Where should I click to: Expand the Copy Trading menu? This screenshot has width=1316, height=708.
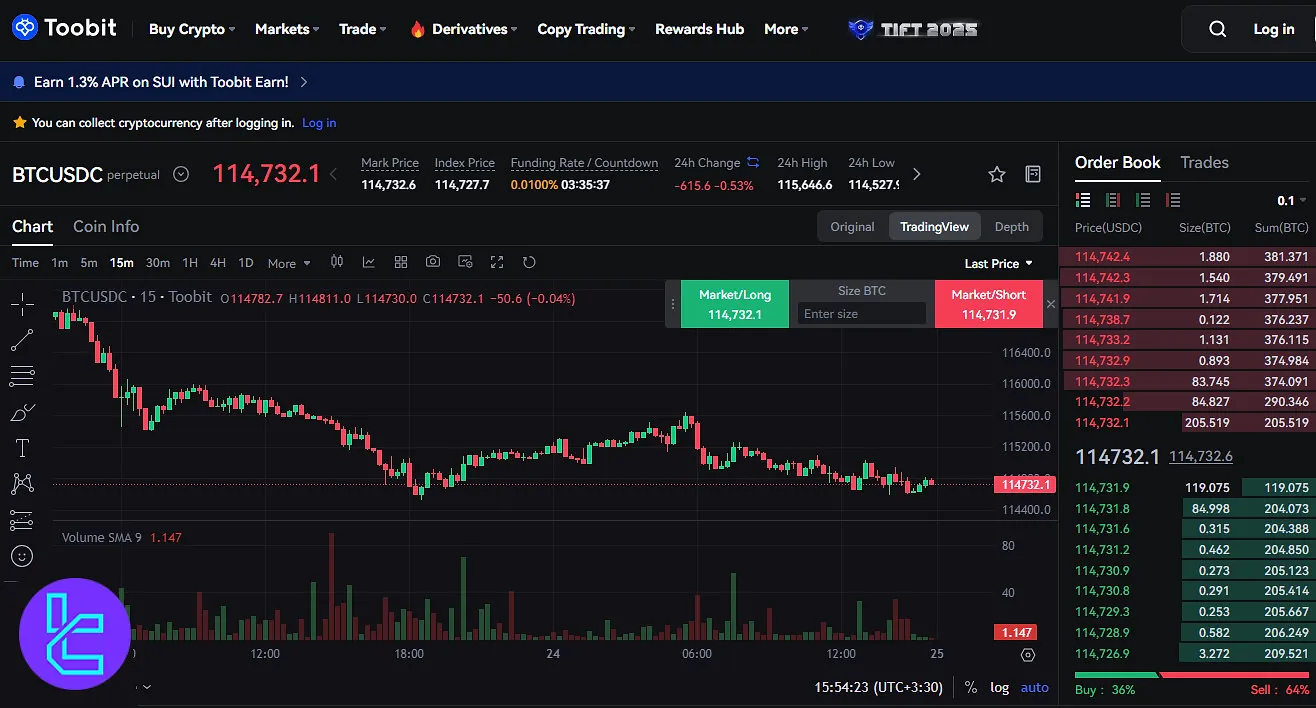pos(587,29)
